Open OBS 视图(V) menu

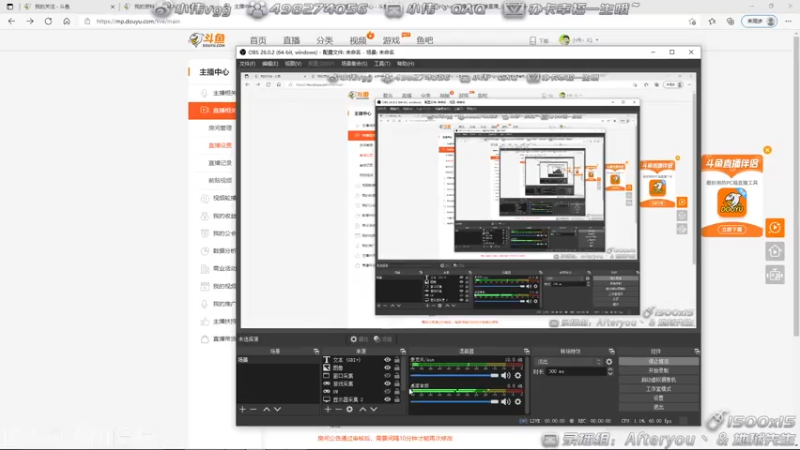click(x=293, y=64)
